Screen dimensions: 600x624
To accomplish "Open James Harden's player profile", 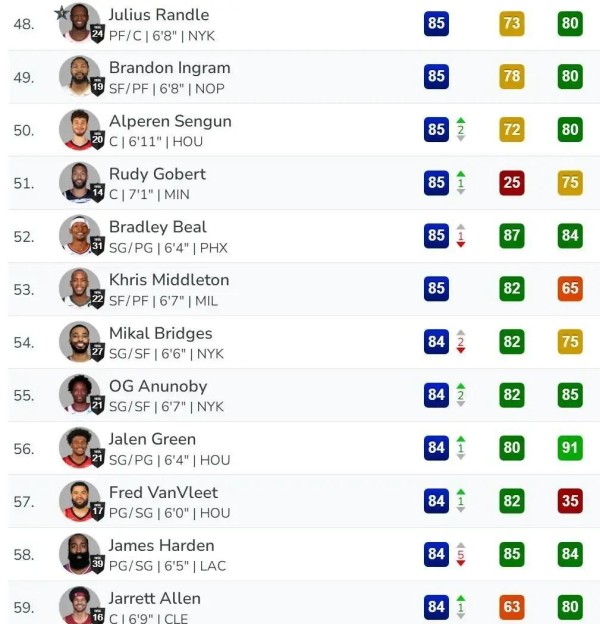I will point(161,545).
